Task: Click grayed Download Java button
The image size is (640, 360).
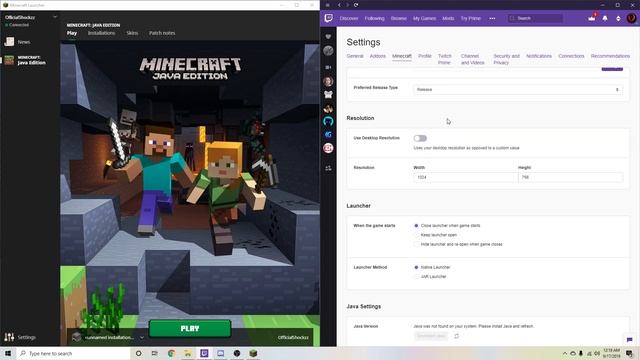Action: tap(431, 336)
